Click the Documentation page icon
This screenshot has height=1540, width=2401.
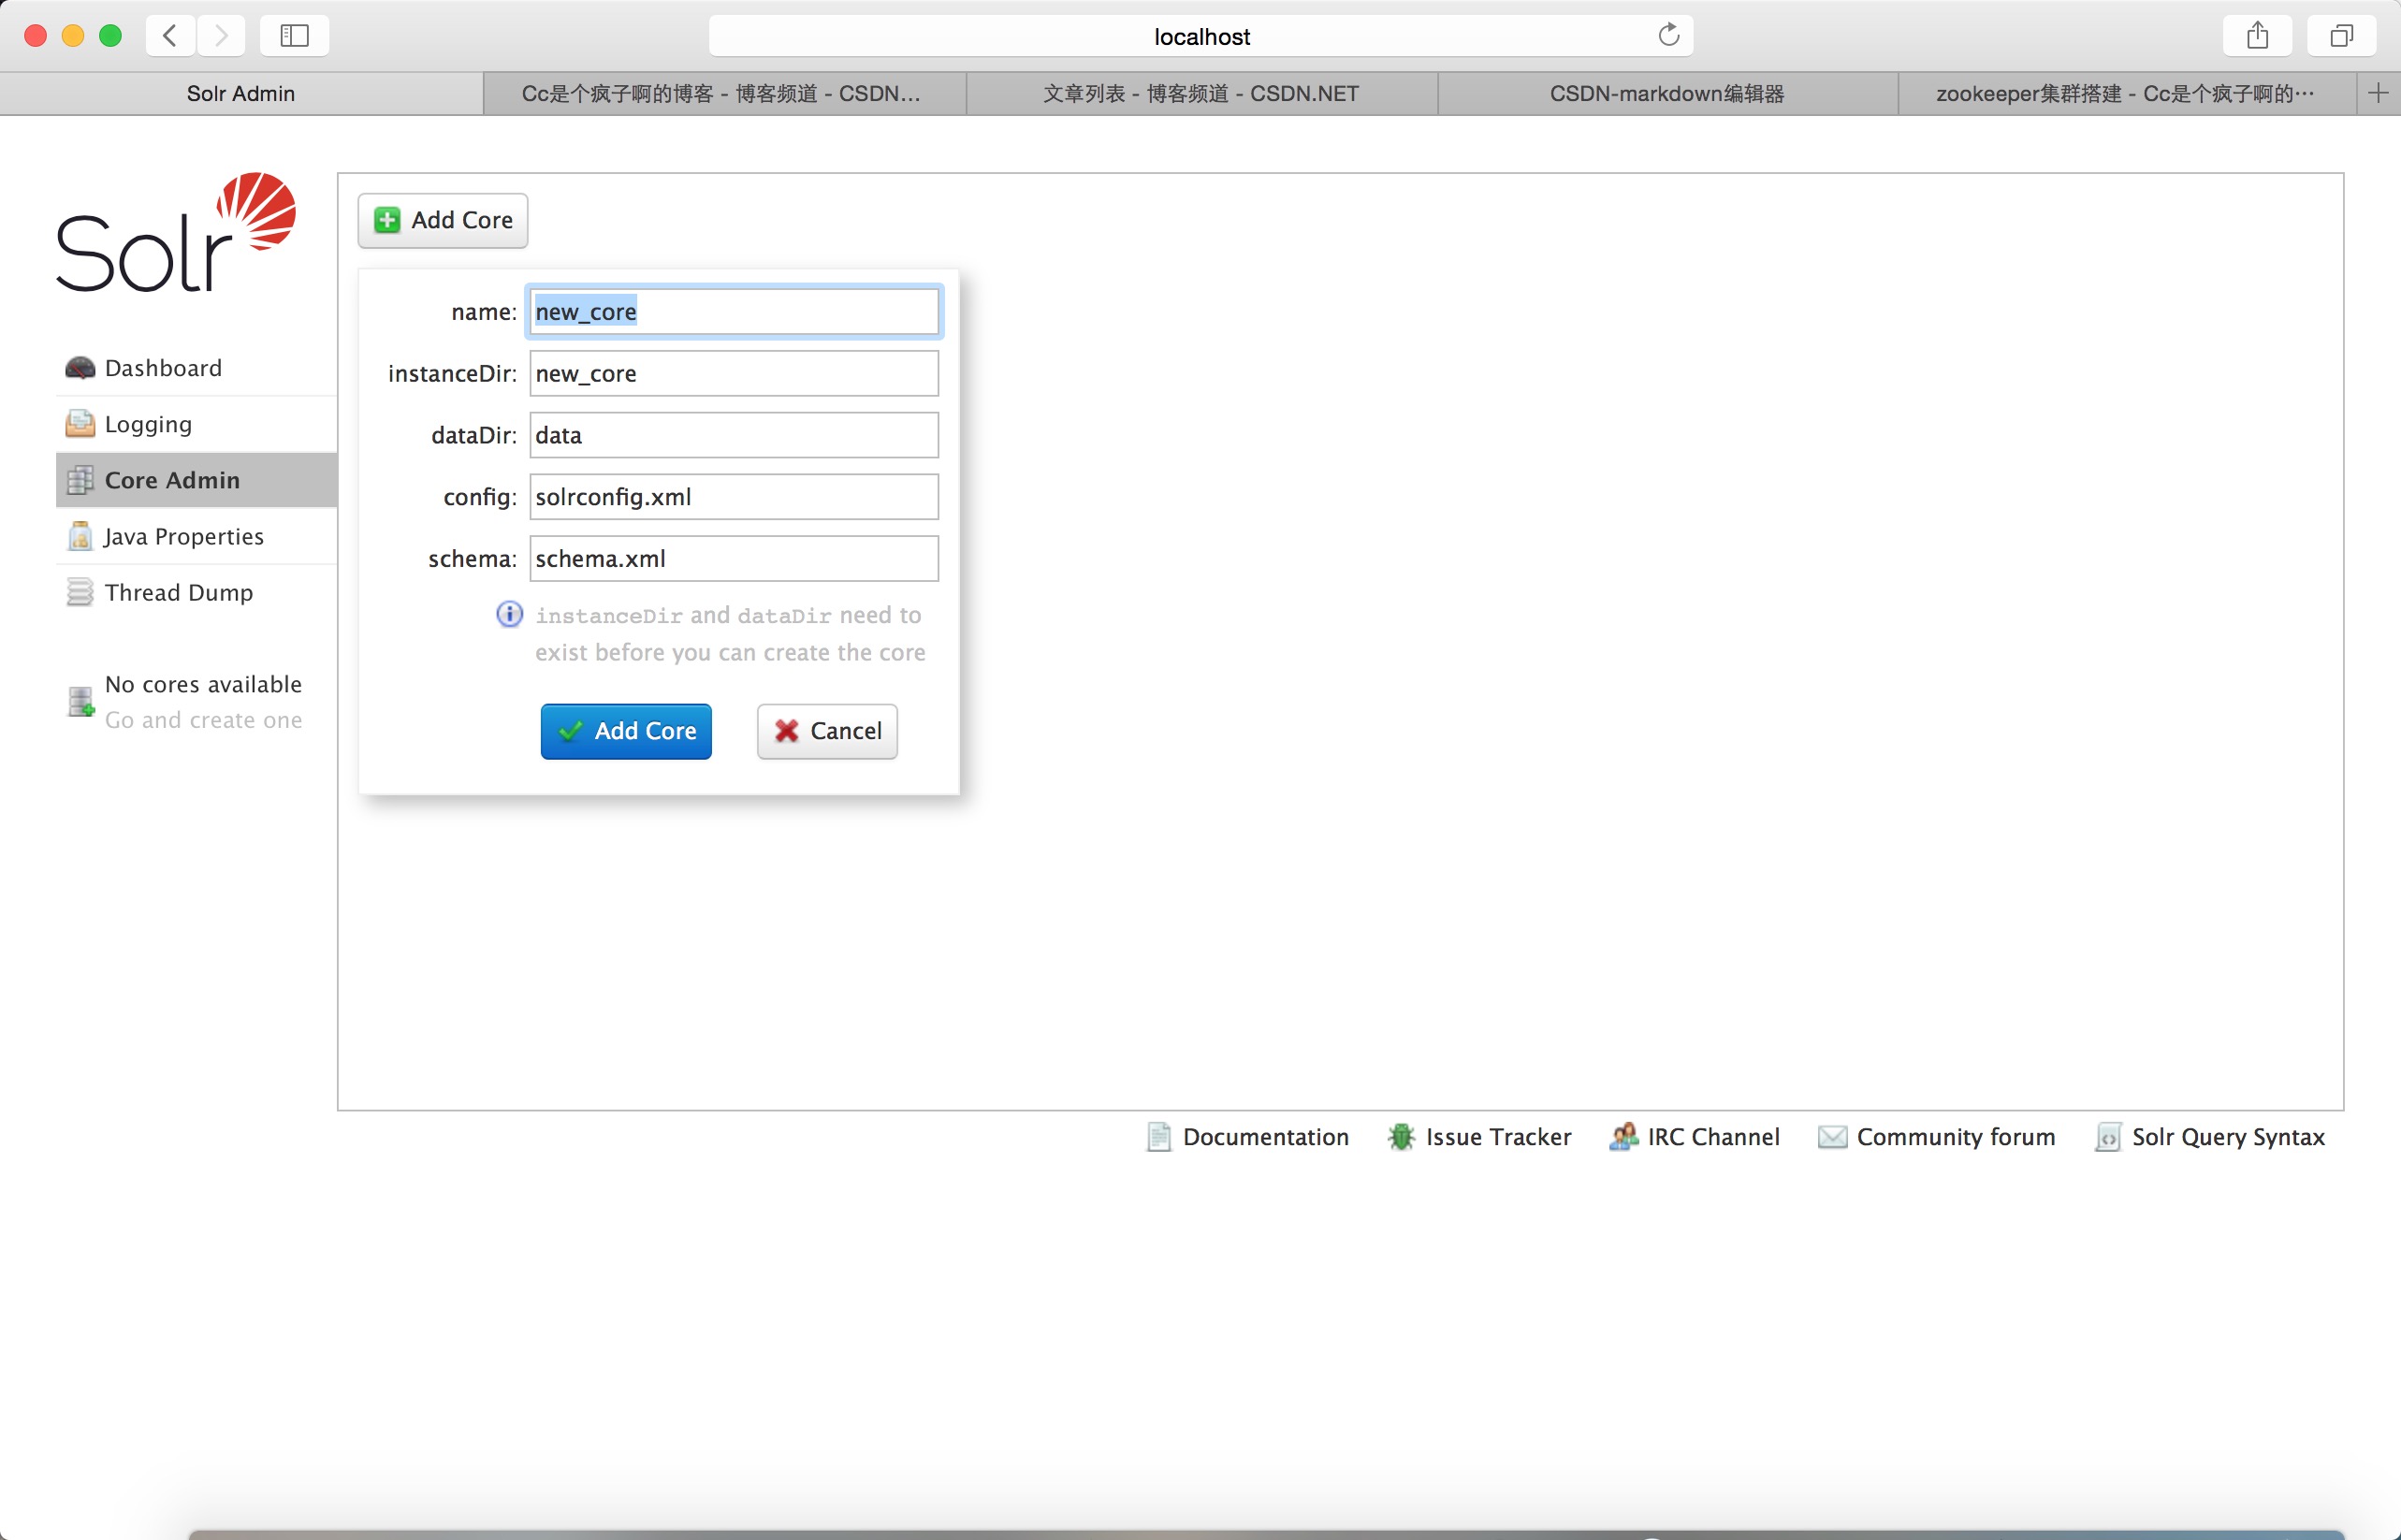point(1158,1137)
